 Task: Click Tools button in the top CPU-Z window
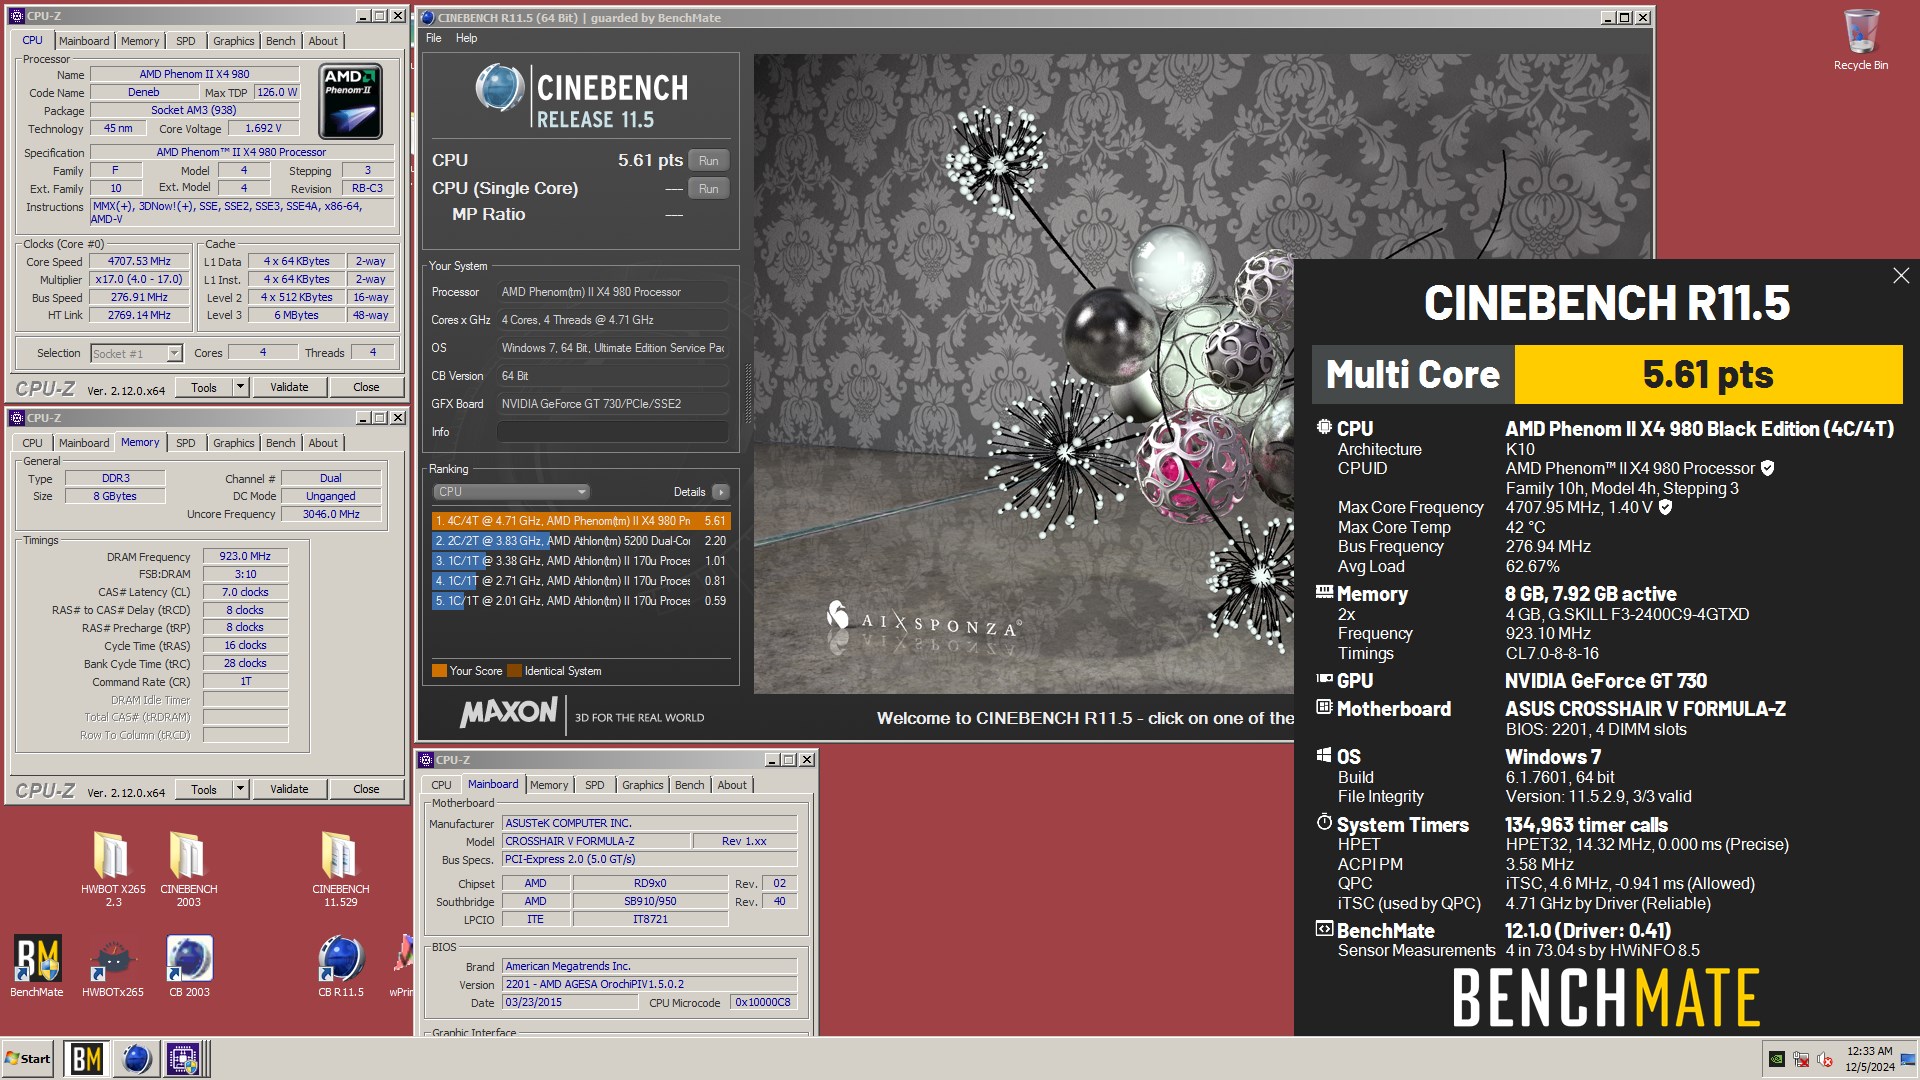click(204, 387)
